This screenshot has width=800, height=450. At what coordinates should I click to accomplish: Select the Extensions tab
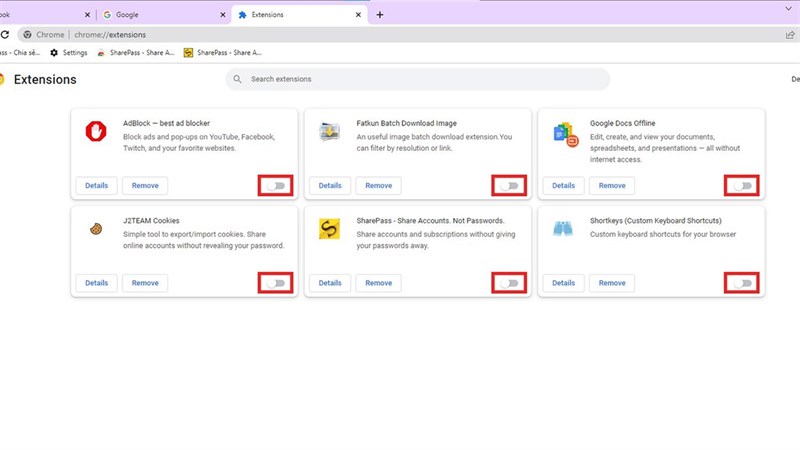299,15
